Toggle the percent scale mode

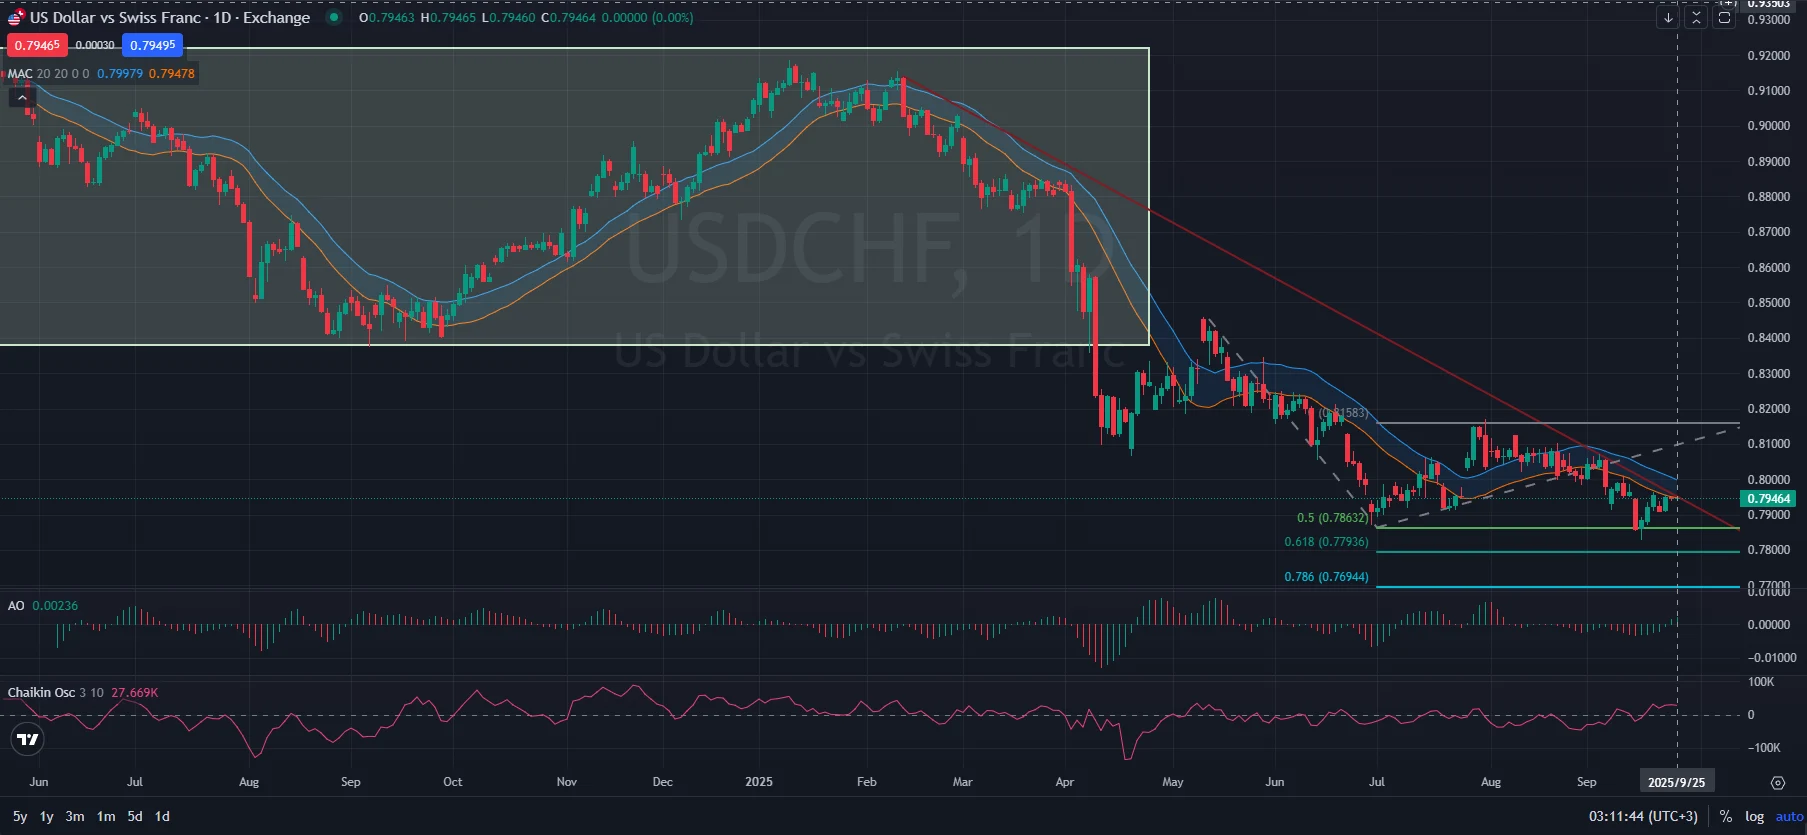(x=1725, y=816)
